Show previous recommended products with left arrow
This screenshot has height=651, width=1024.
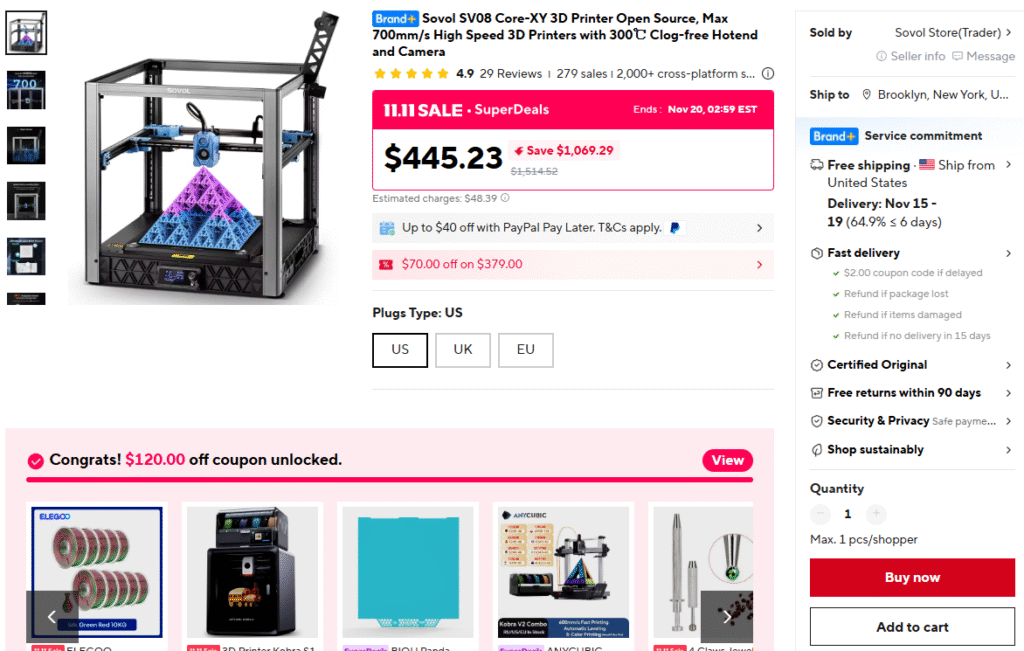[x=52, y=616]
